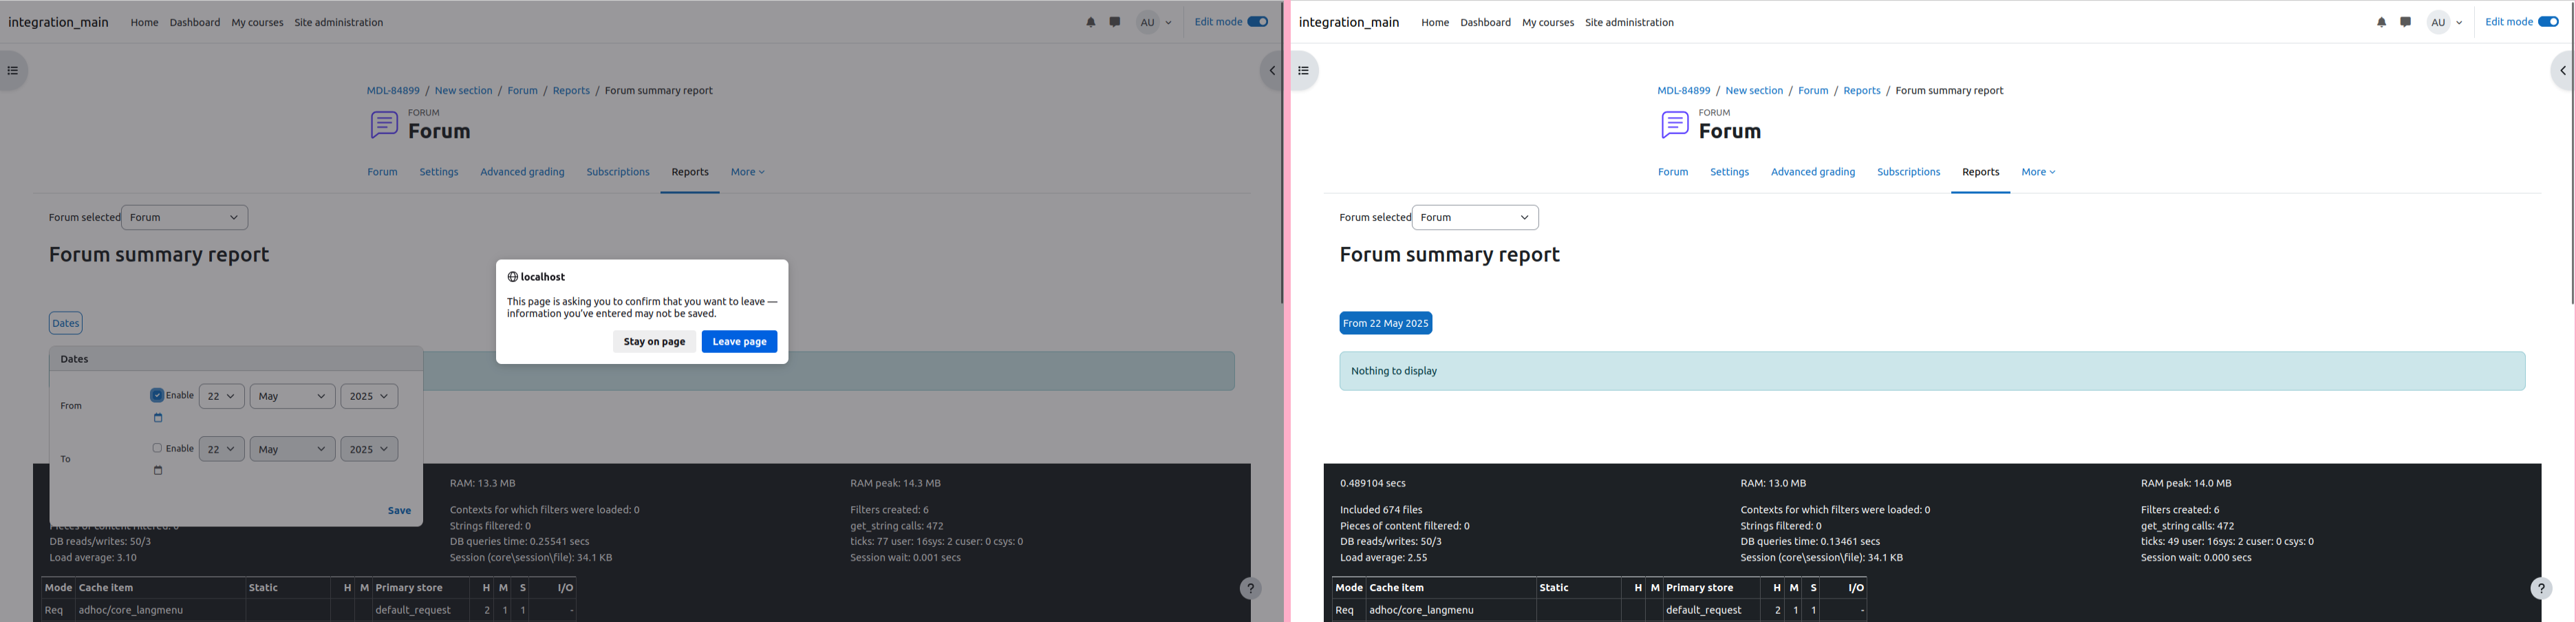Viewport: 2576px width, 622px height.
Task: Open New section breadcrumb in left window
Action: (463, 91)
